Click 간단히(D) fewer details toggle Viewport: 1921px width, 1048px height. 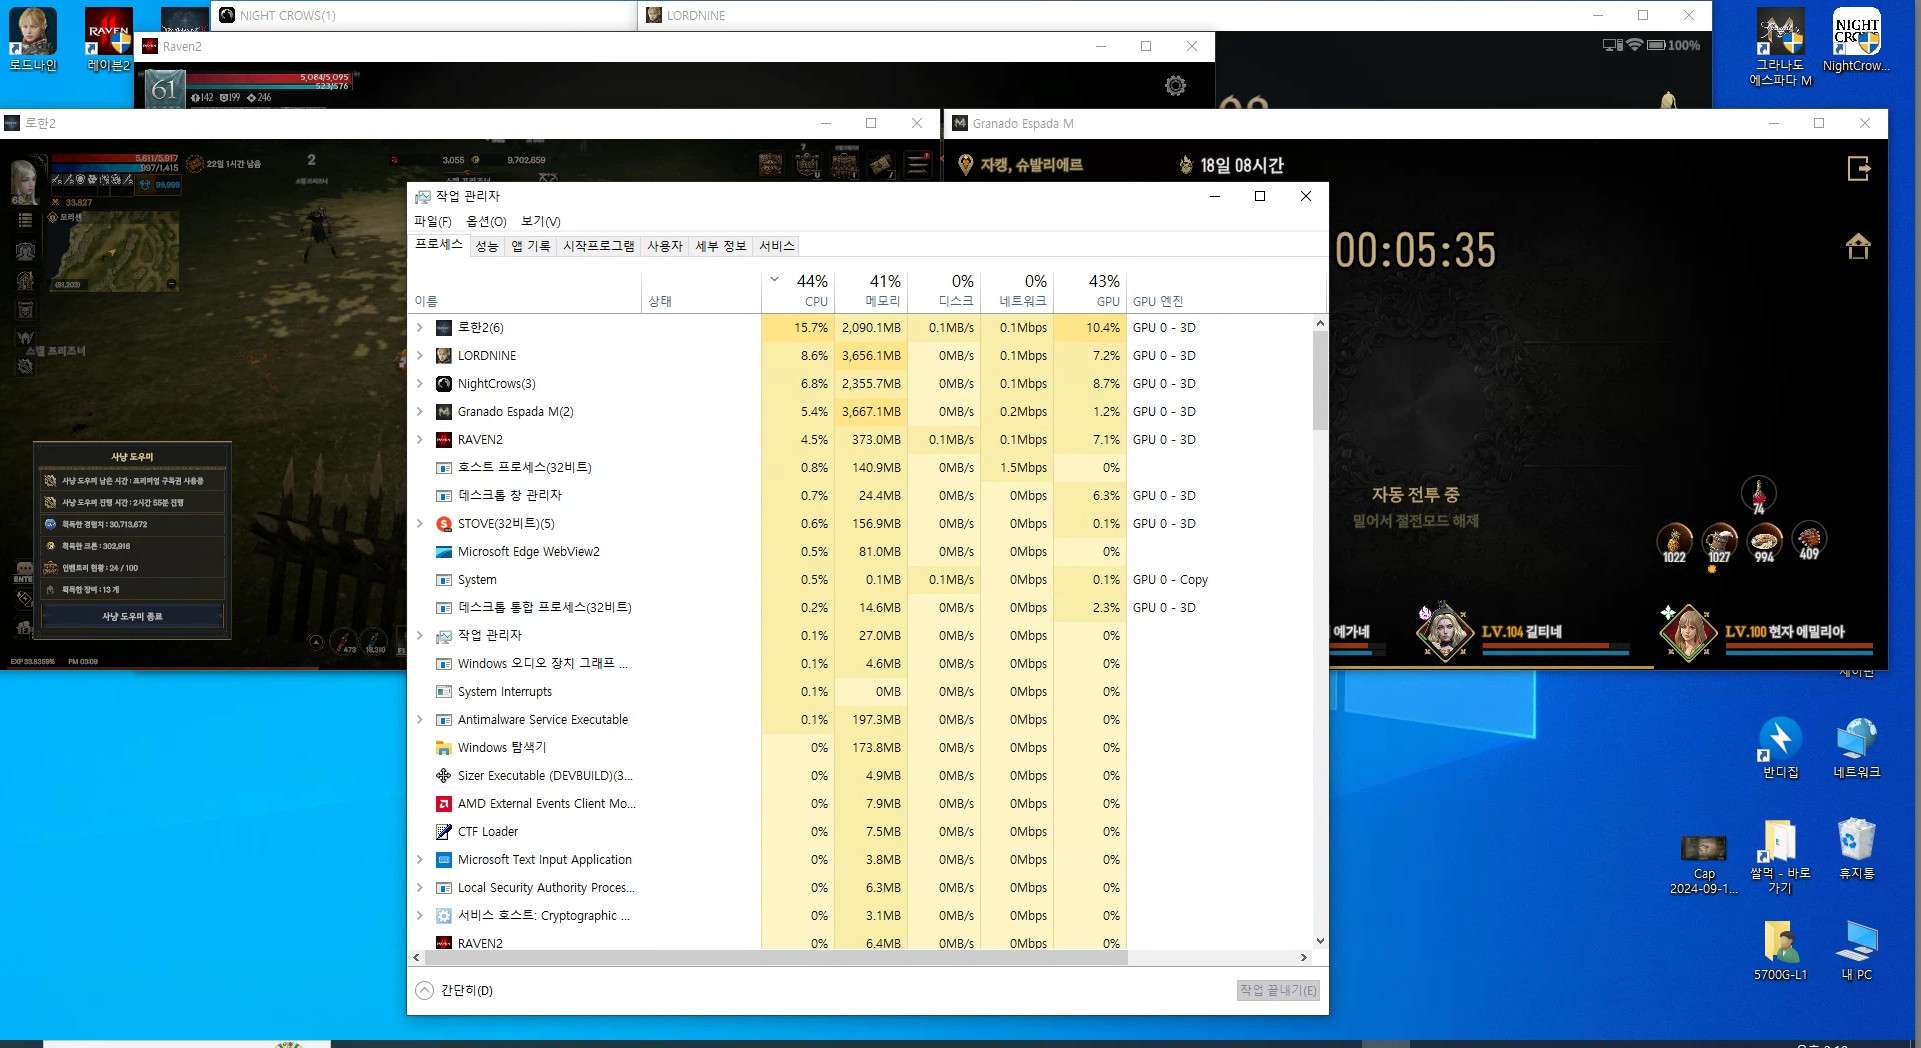click(x=455, y=990)
